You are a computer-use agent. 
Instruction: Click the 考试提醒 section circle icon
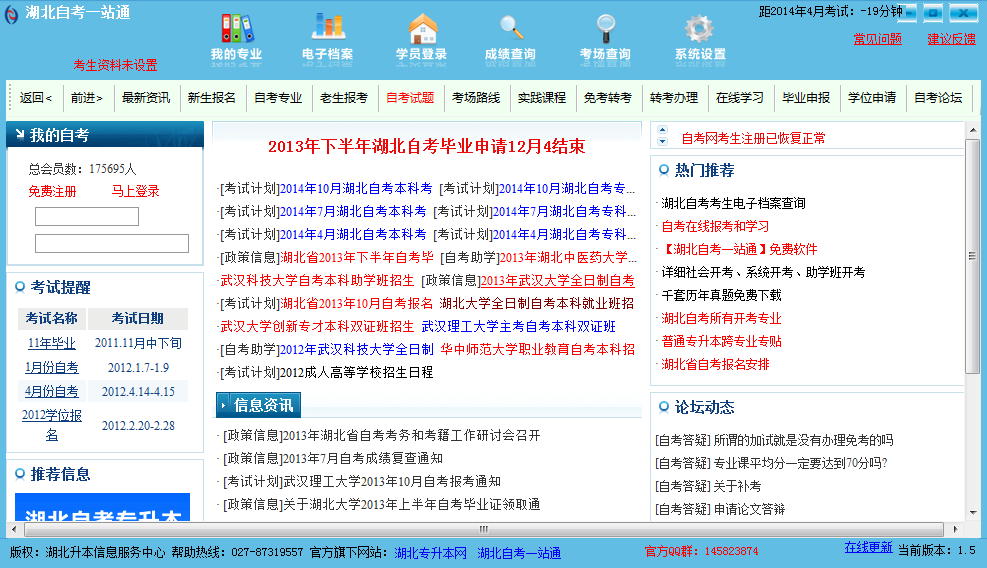[20, 287]
